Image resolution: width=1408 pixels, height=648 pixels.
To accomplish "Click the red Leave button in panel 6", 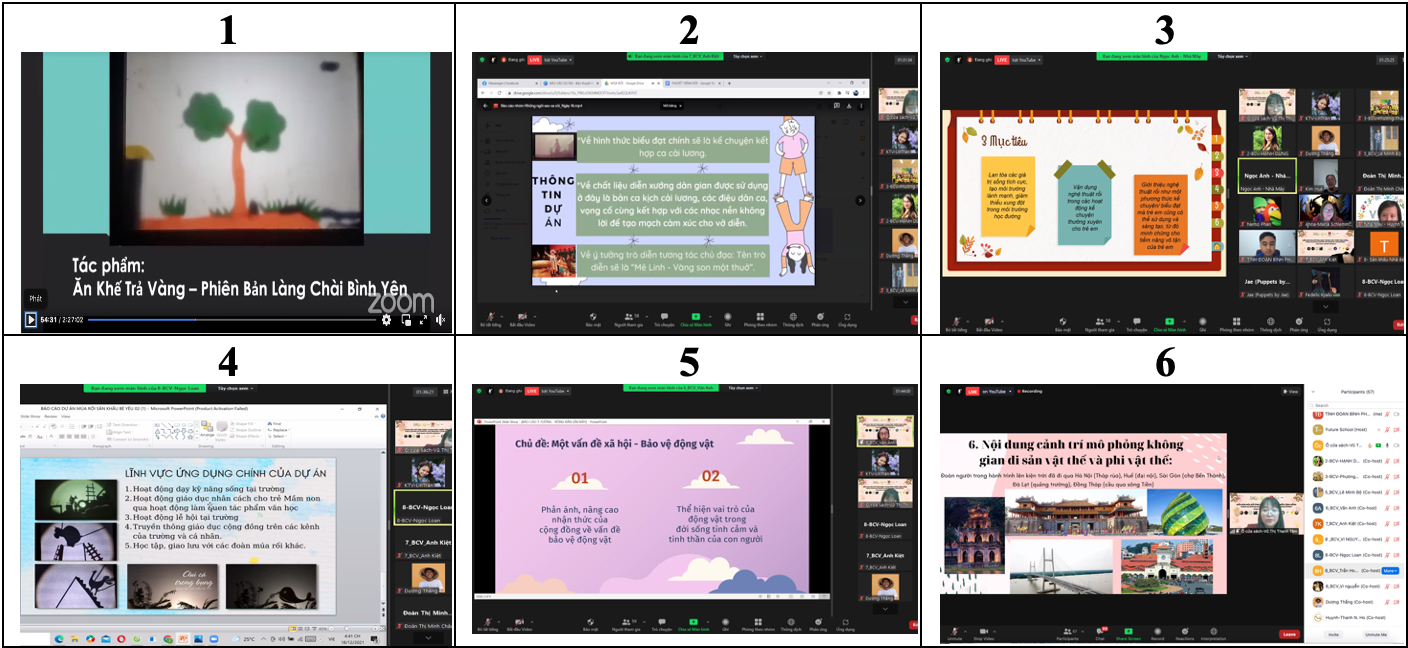I will [1288, 634].
